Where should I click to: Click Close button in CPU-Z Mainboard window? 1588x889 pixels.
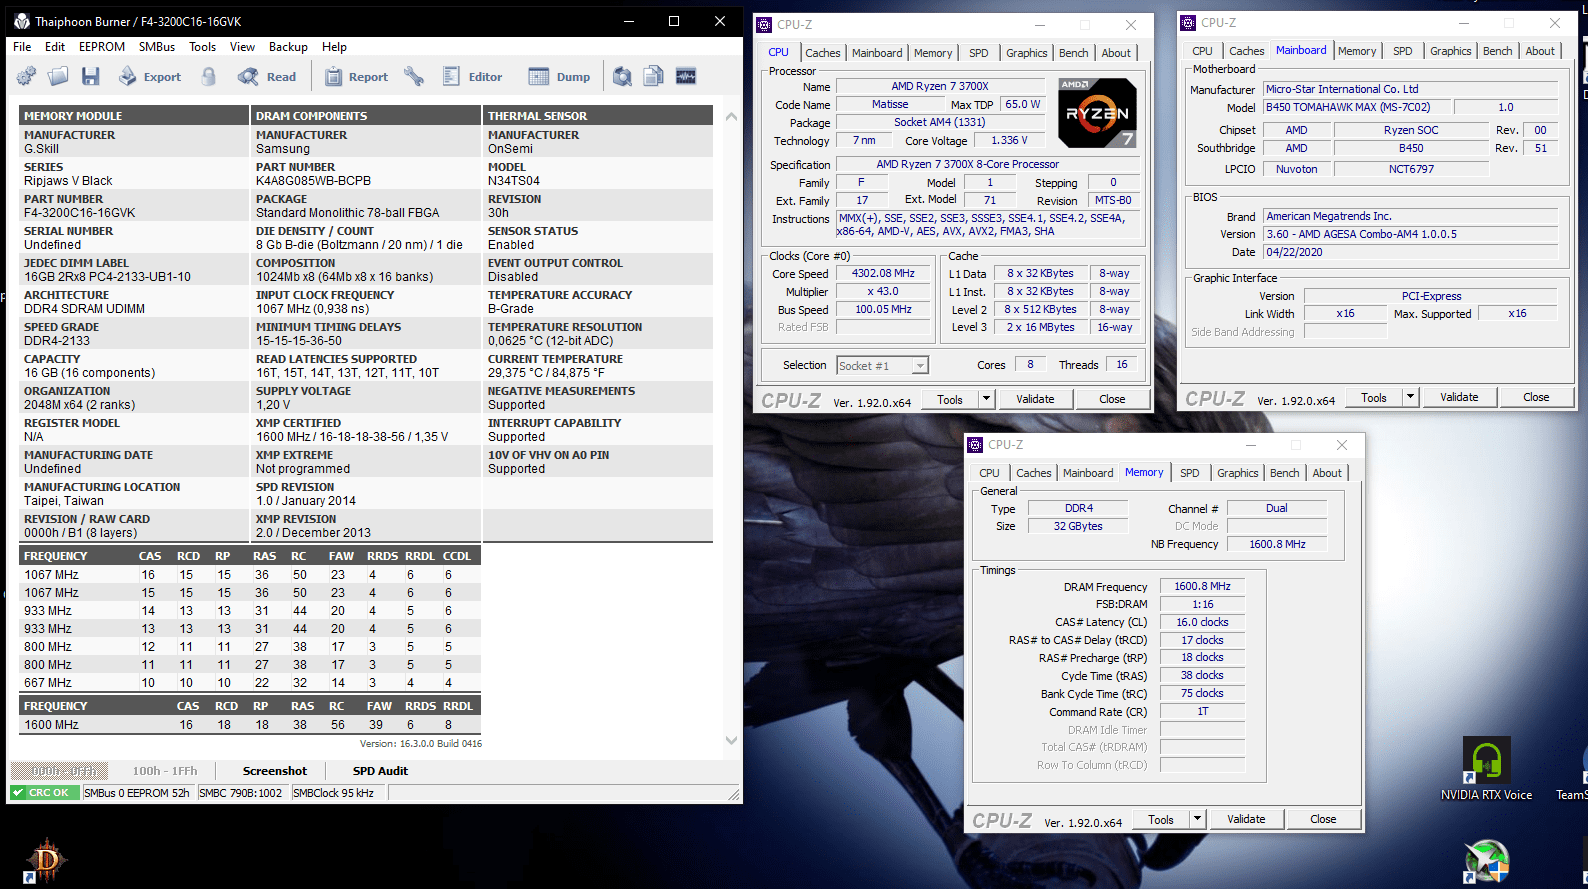coord(1536,397)
